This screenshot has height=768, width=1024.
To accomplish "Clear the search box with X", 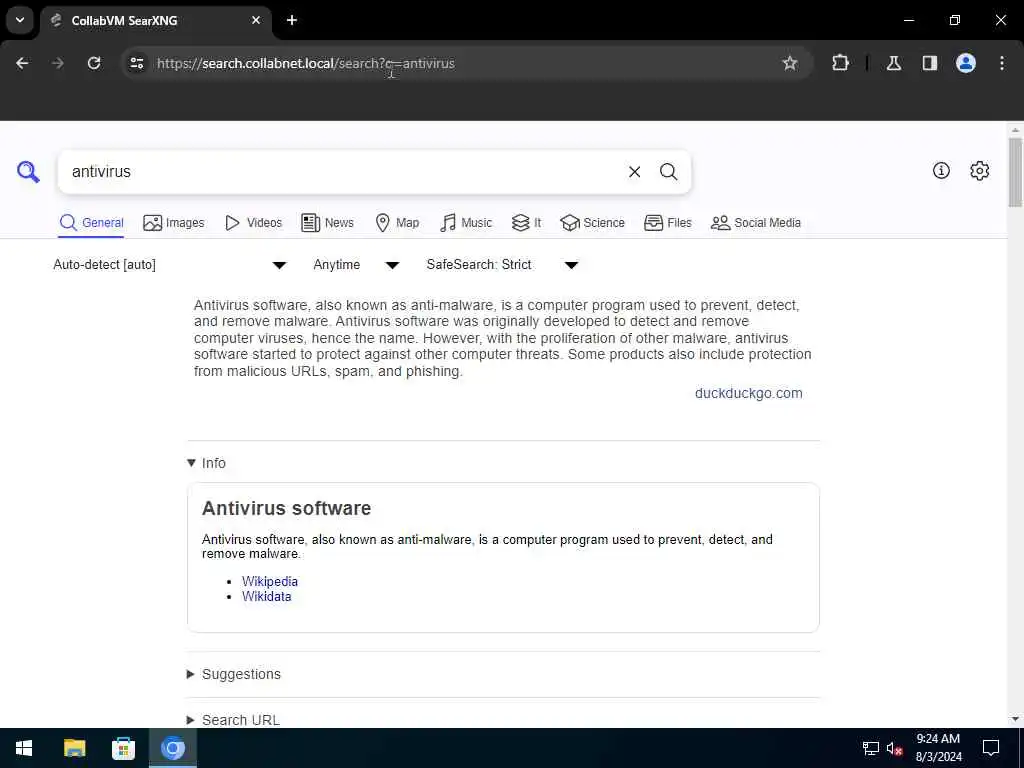I will point(634,172).
